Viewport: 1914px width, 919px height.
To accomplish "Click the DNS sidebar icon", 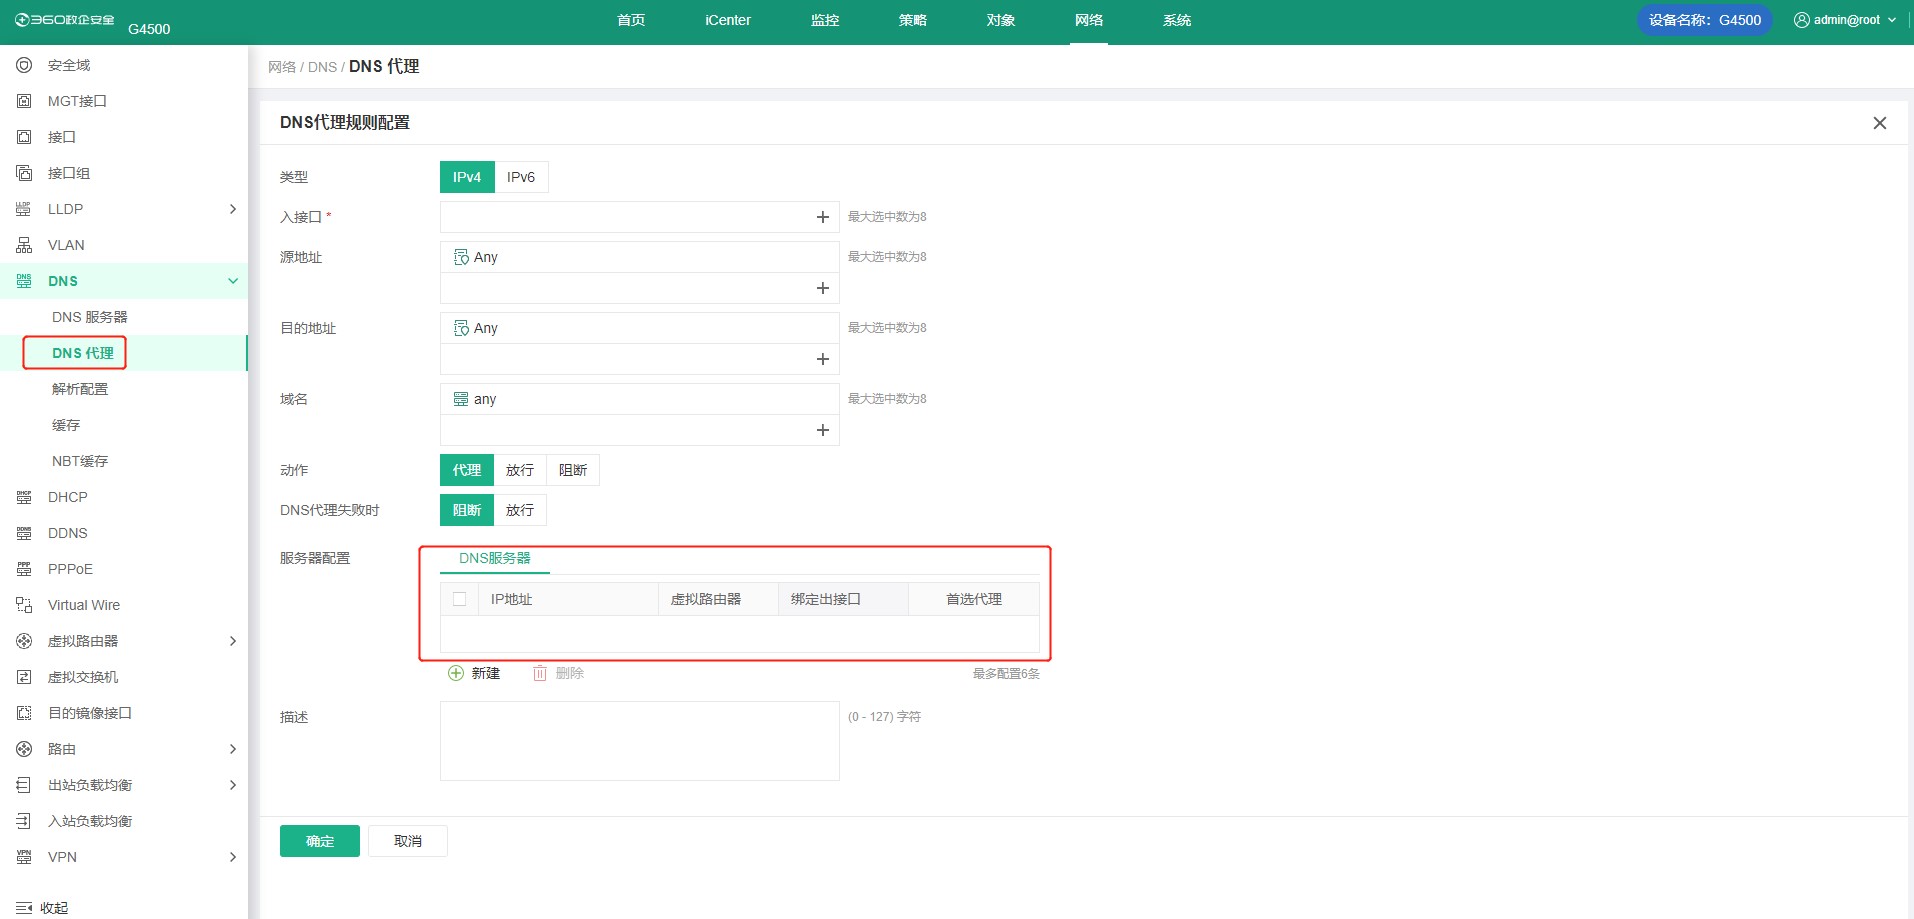I will tap(24, 281).
